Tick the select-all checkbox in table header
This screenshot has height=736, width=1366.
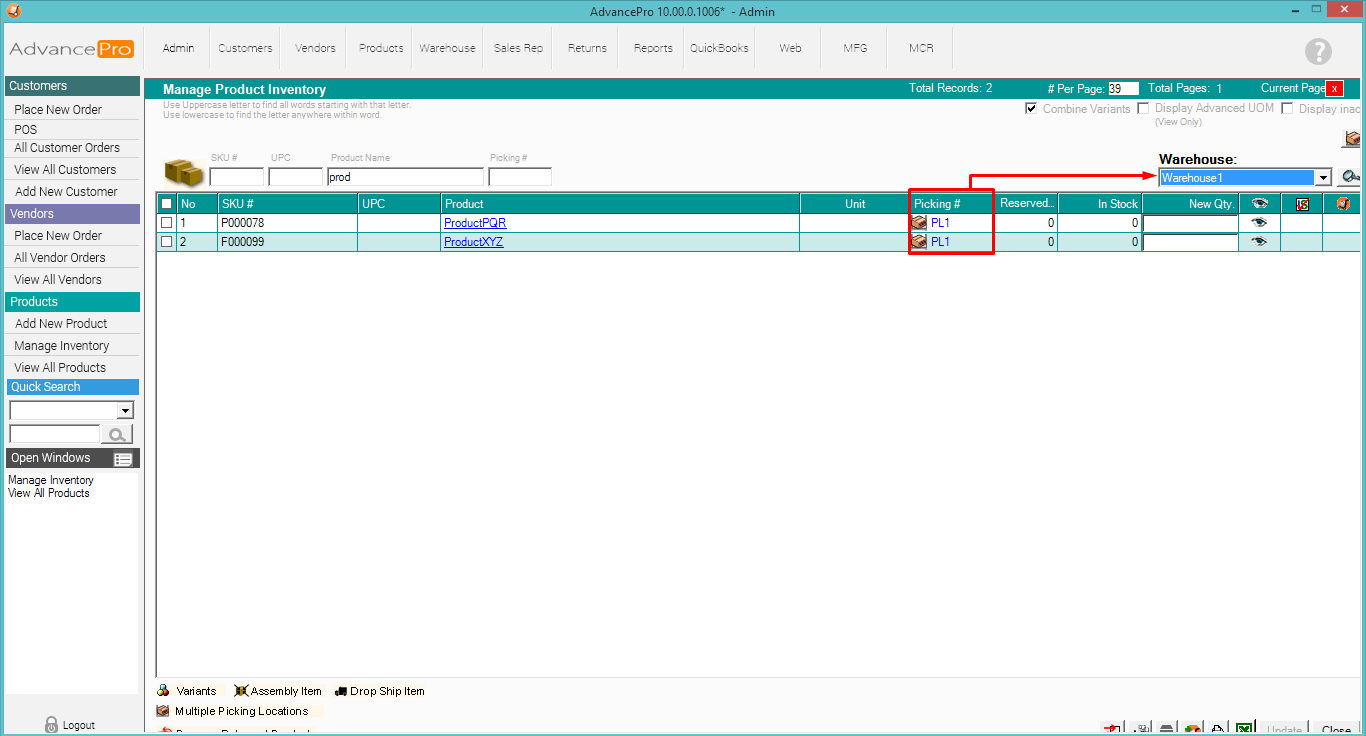167,204
